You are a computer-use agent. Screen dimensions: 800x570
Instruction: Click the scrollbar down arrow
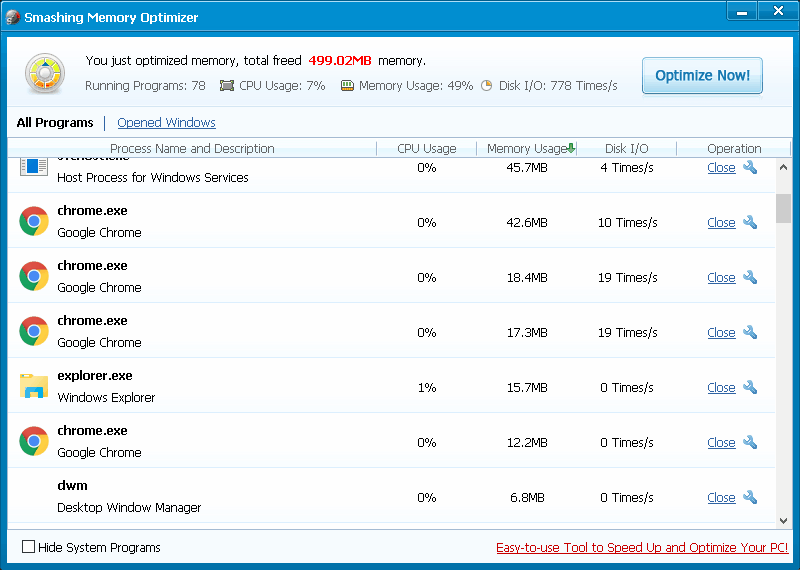(783, 521)
